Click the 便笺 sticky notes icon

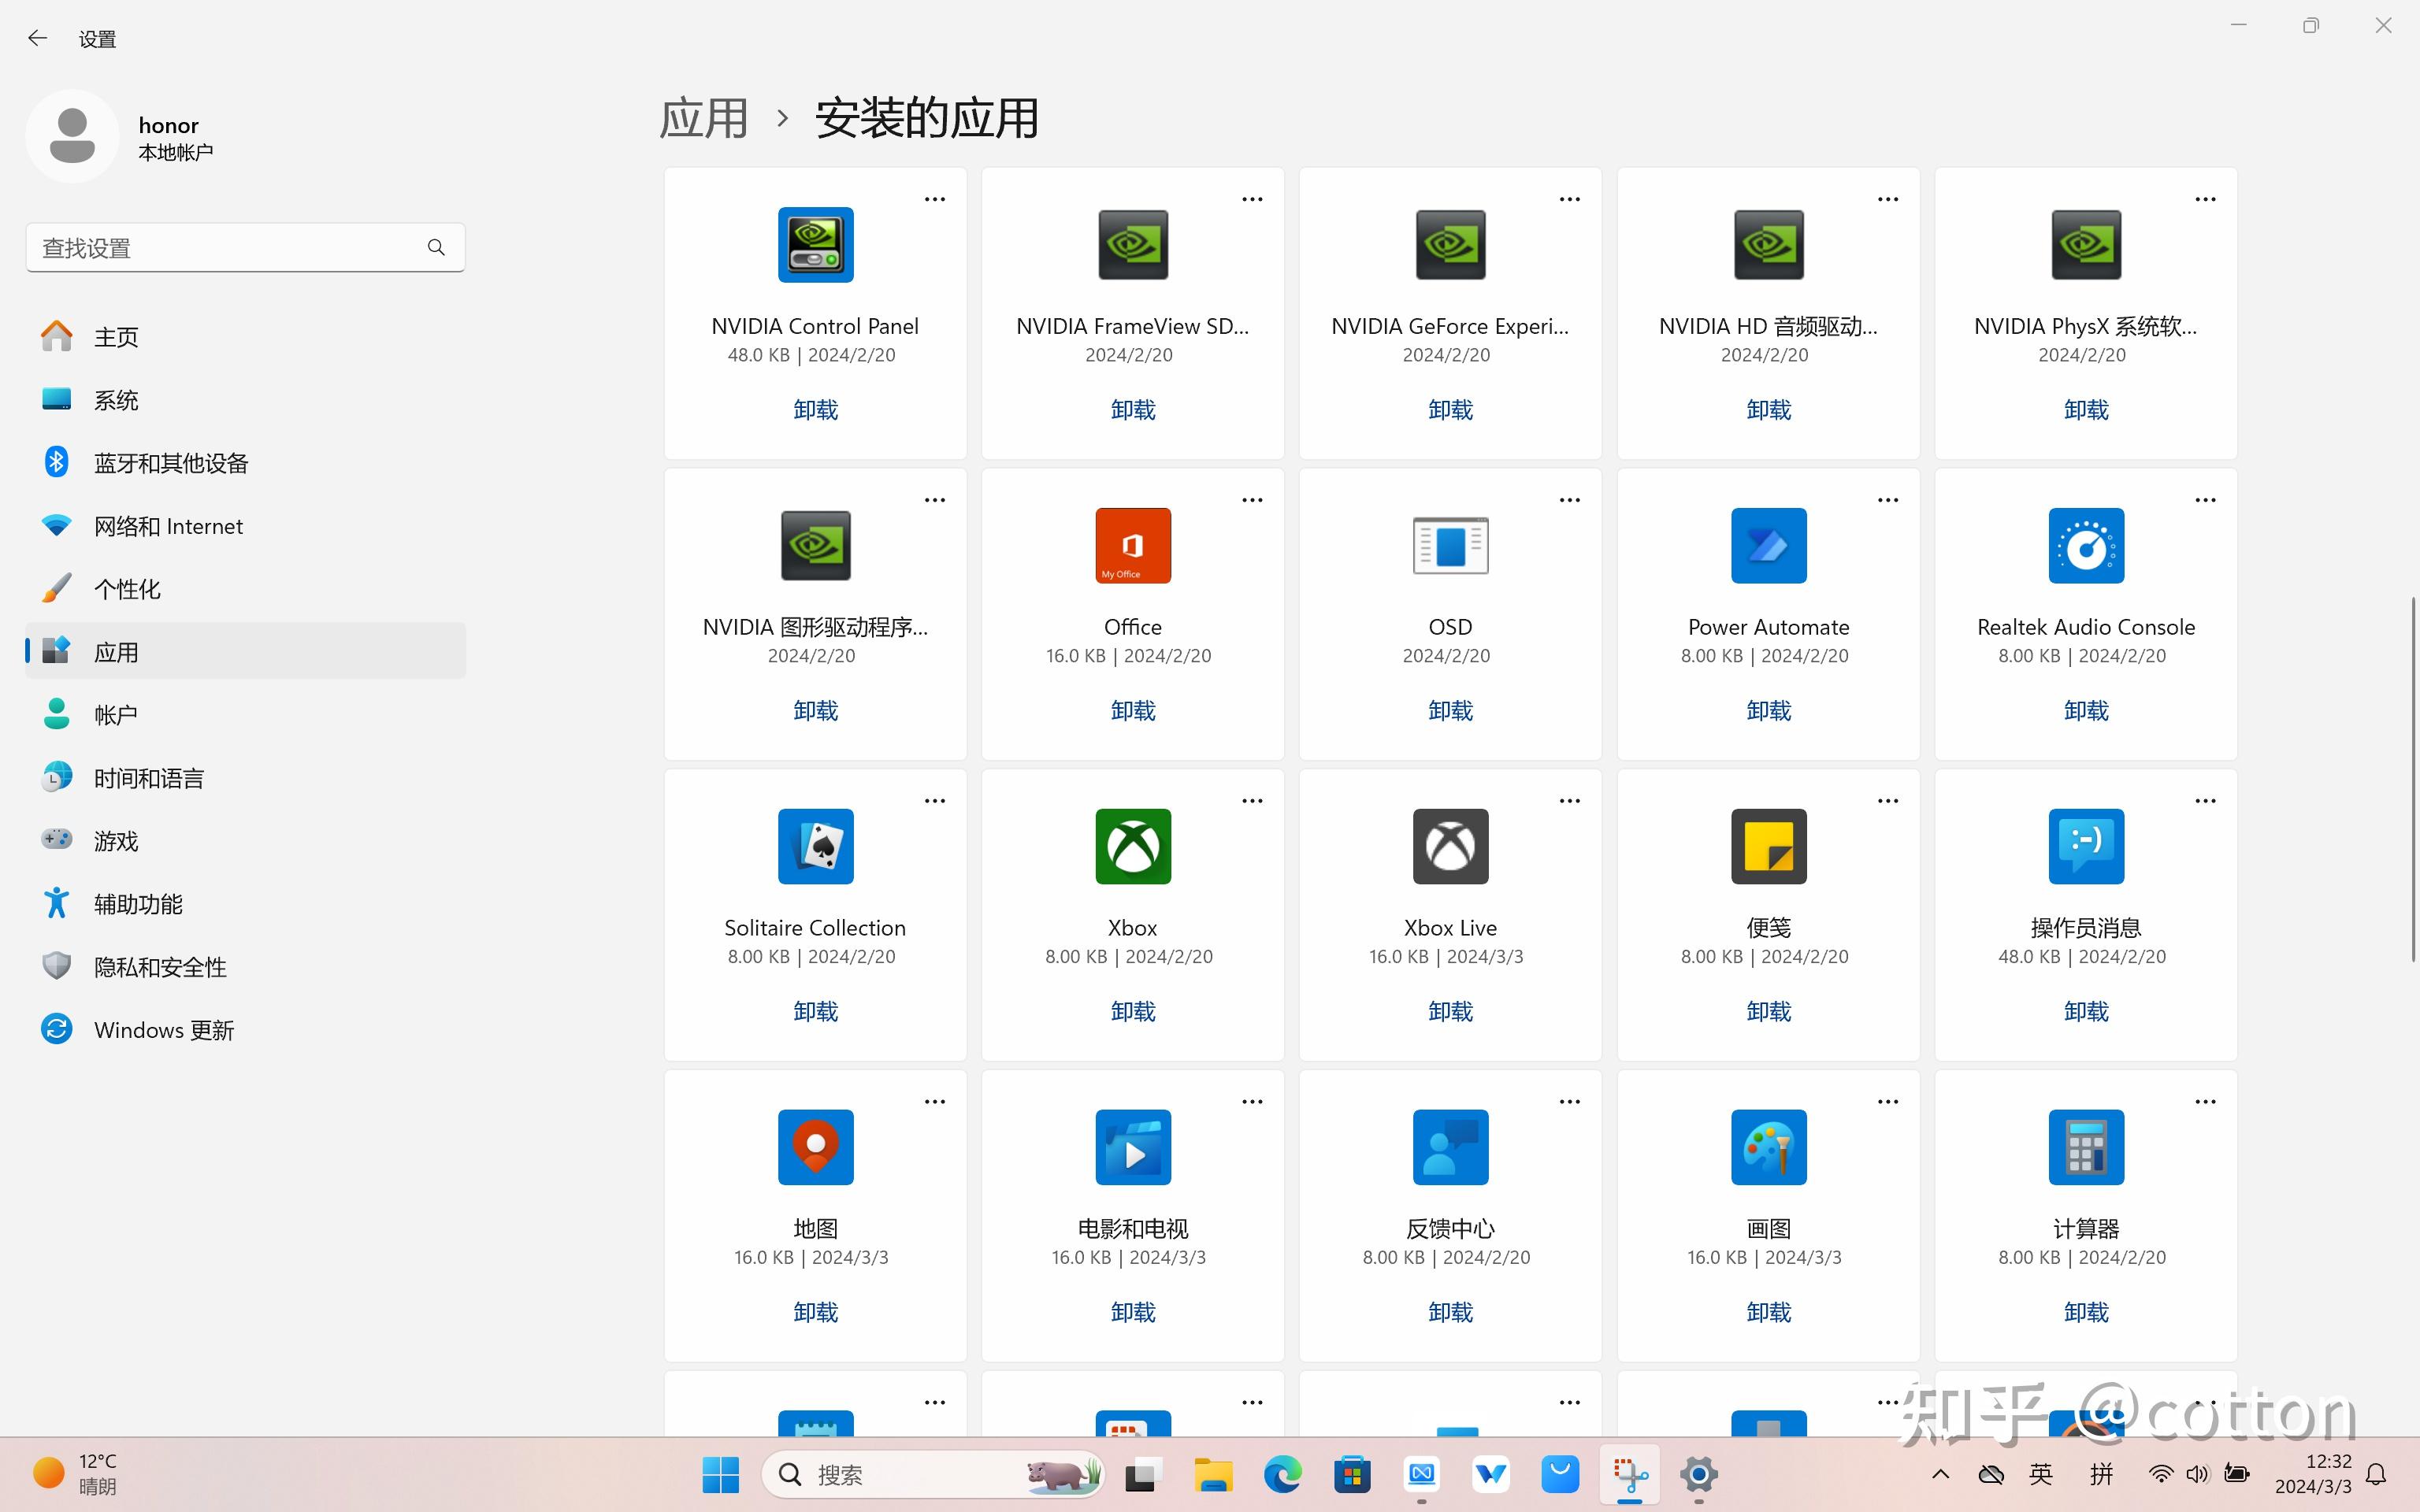click(x=1768, y=847)
